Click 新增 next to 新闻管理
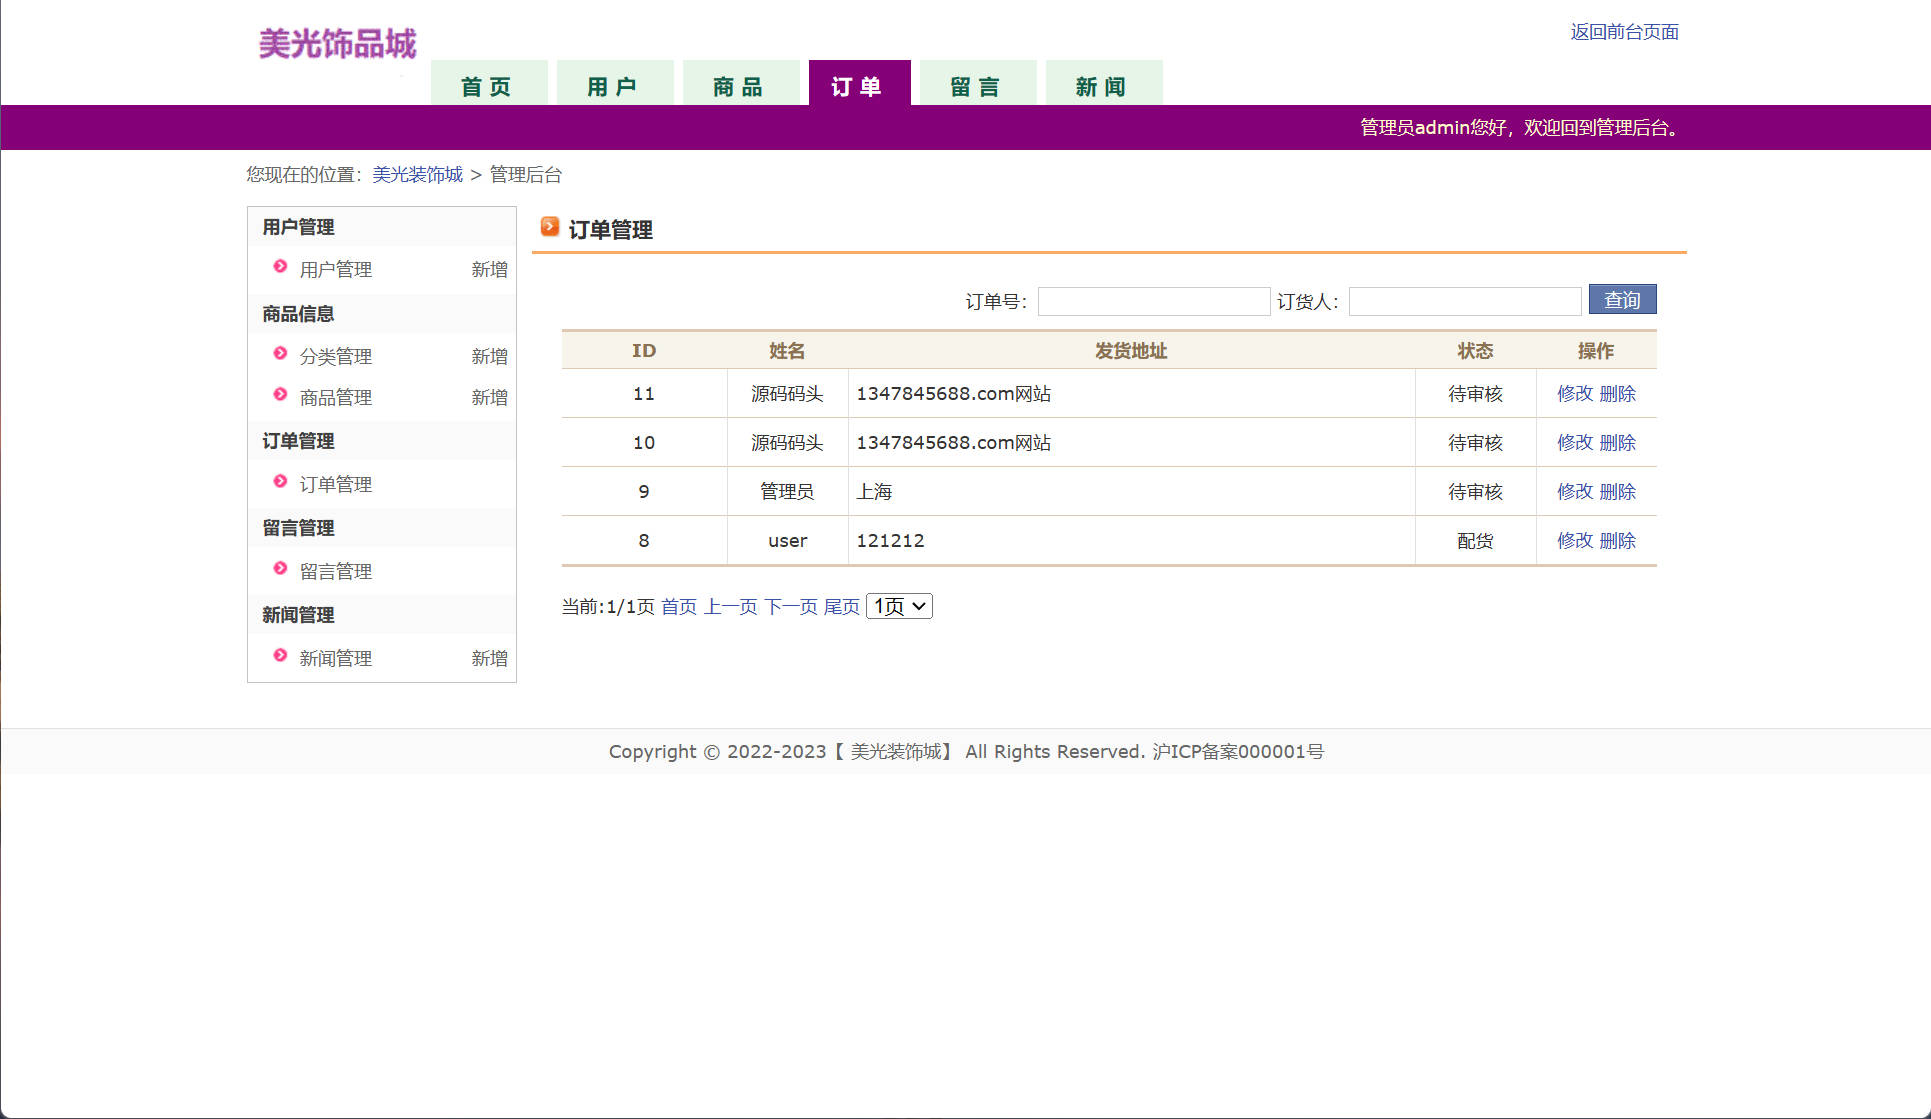The image size is (1931, 1119). (489, 658)
